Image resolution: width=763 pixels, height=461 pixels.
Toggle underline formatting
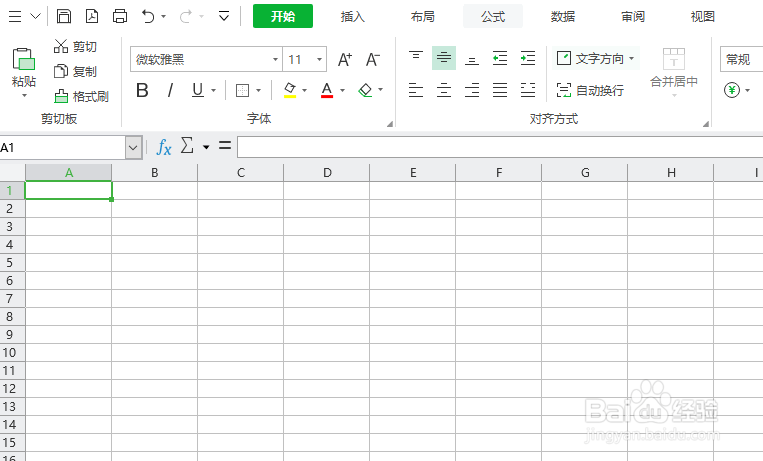[x=198, y=90]
